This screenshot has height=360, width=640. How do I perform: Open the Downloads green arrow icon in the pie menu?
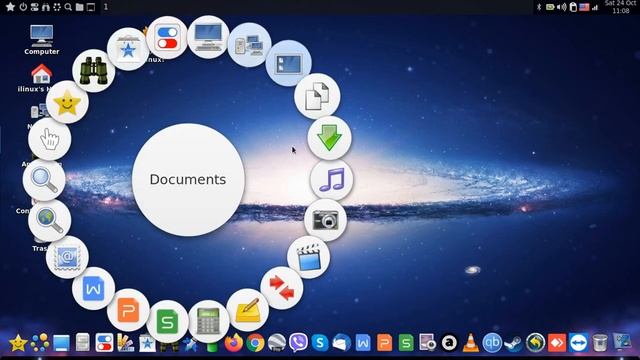pyautogui.click(x=329, y=138)
